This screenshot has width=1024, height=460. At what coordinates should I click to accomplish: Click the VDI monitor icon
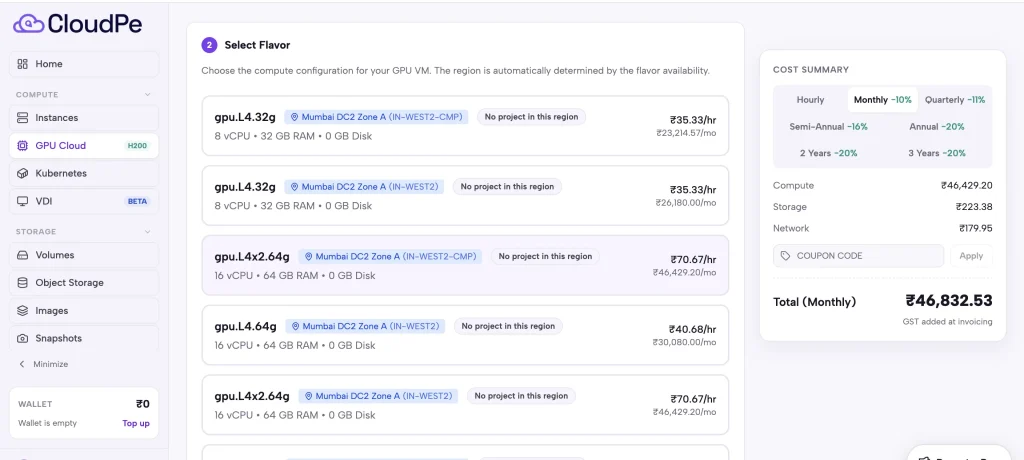tap(22, 201)
